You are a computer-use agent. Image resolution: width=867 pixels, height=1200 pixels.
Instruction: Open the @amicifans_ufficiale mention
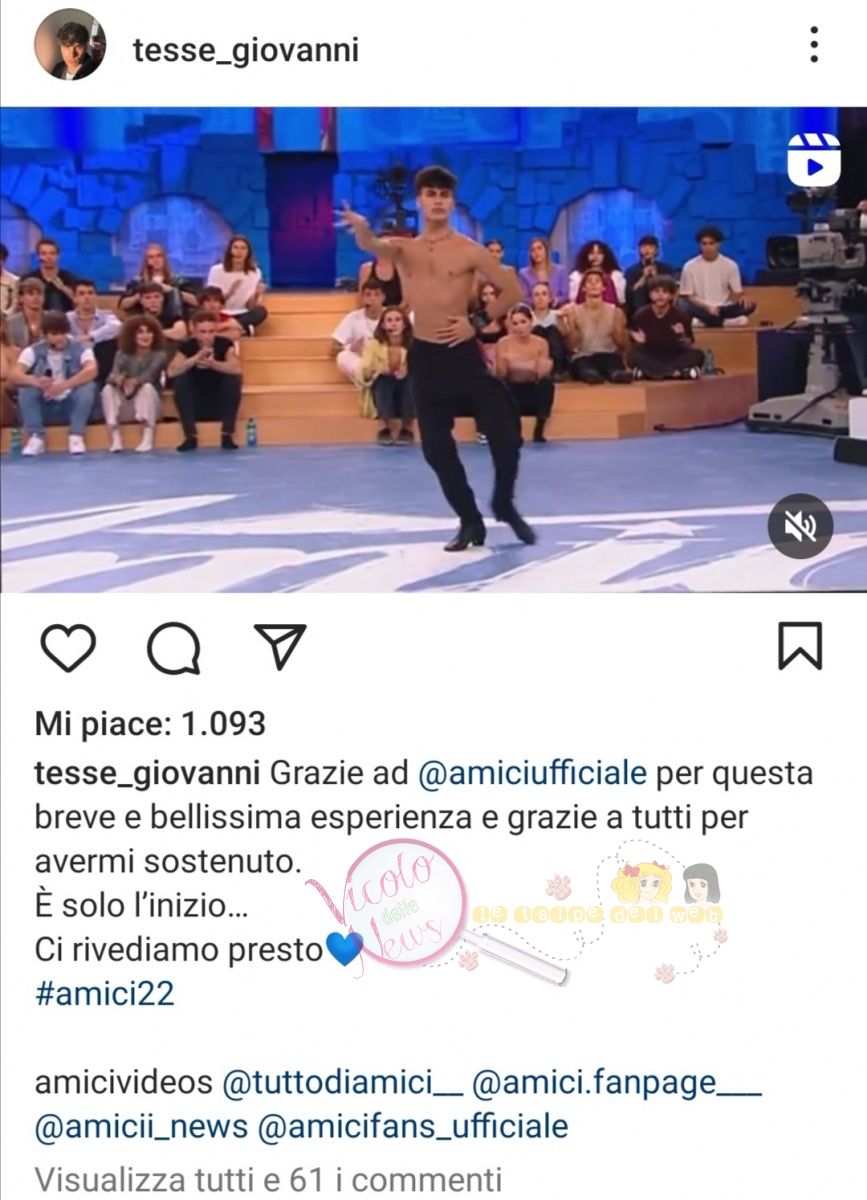[413, 1127]
